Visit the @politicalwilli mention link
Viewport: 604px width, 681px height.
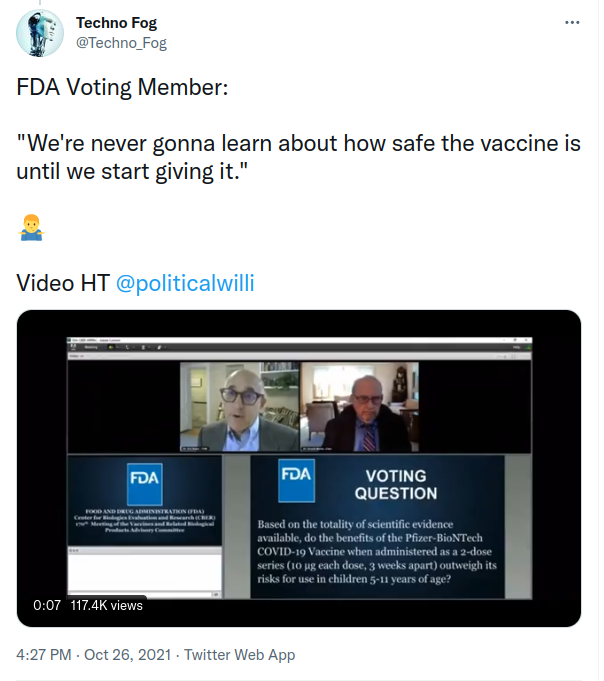(x=186, y=283)
